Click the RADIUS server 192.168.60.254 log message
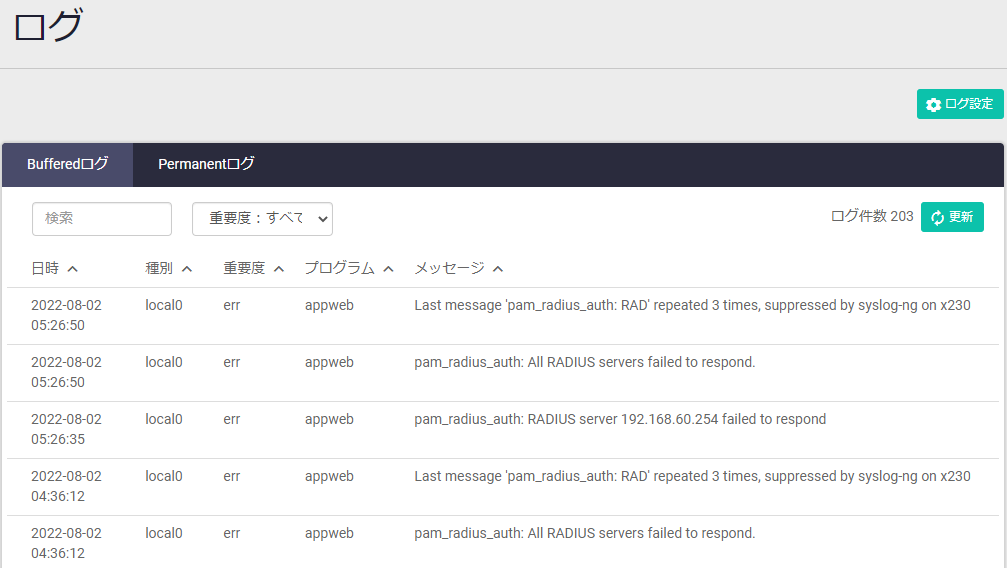This screenshot has width=1007, height=568. pyautogui.click(x=620, y=419)
